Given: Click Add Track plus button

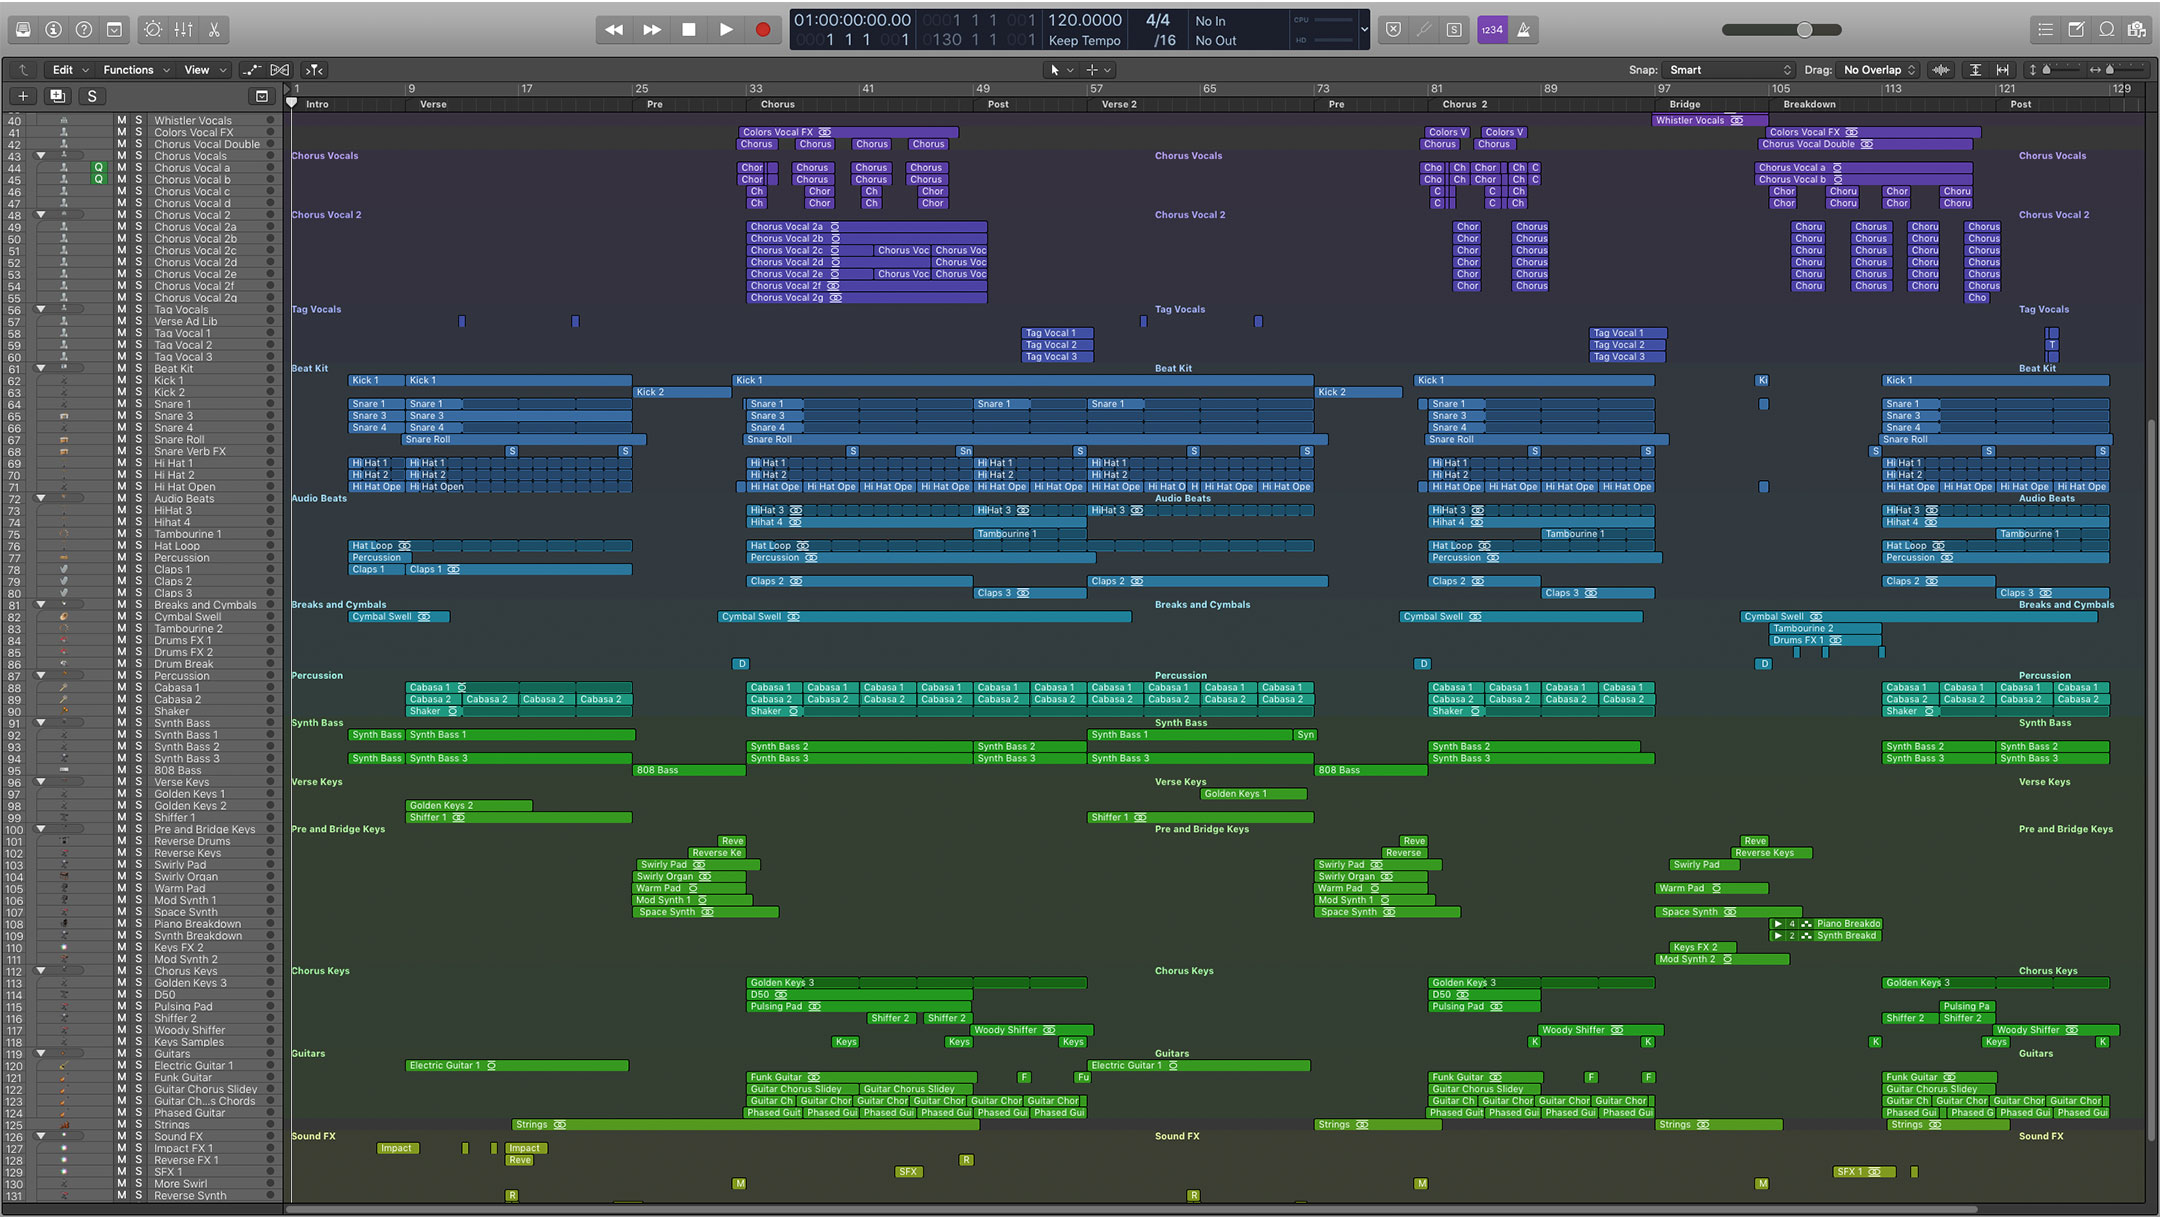Looking at the screenshot, I should click(x=23, y=96).
